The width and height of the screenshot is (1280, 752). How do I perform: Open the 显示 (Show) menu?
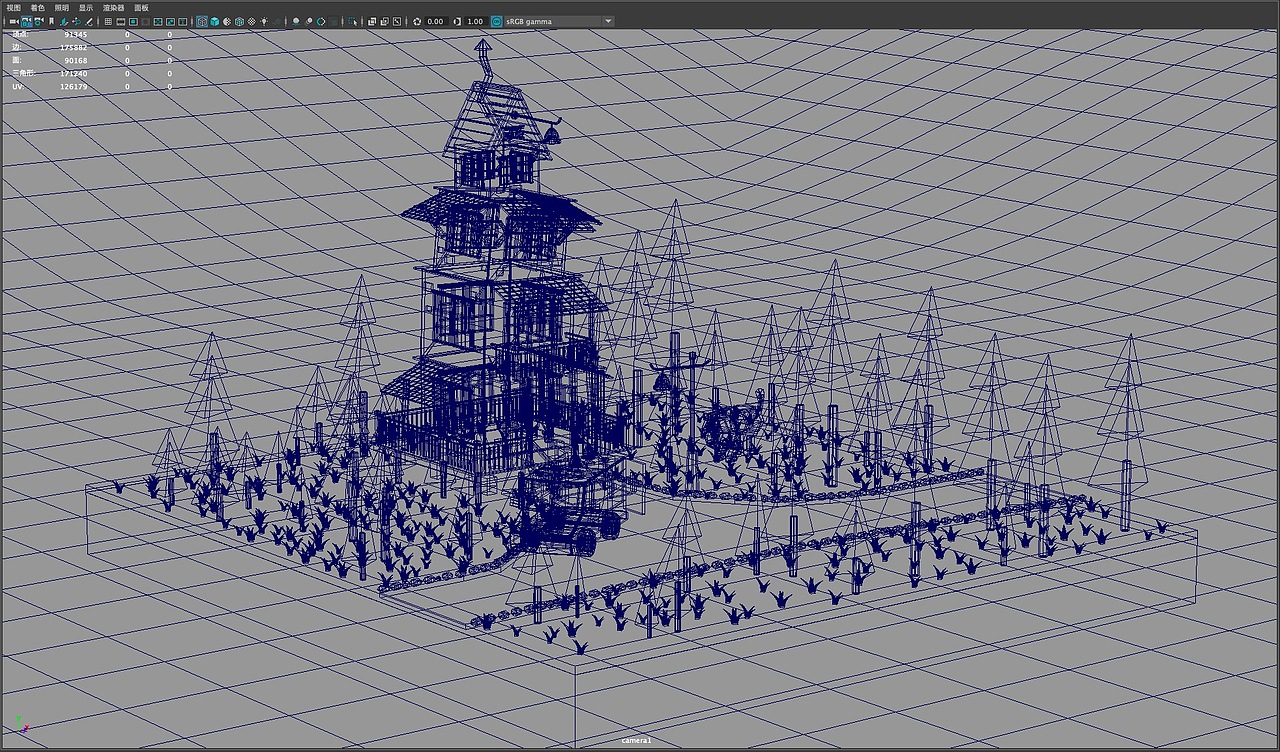86,7
